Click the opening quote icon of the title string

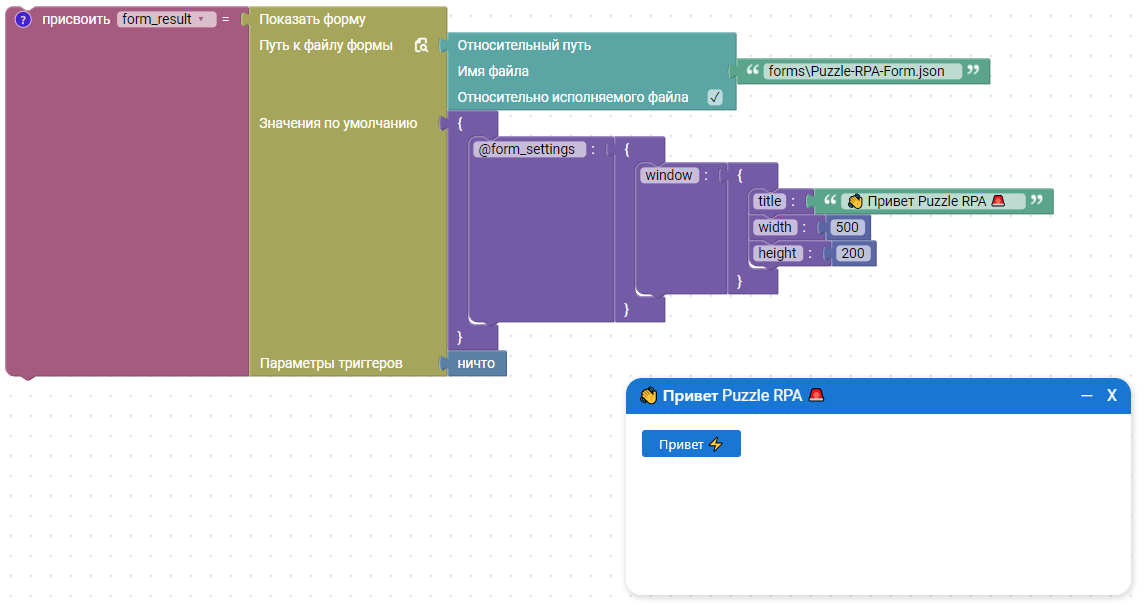coord(829,201)
